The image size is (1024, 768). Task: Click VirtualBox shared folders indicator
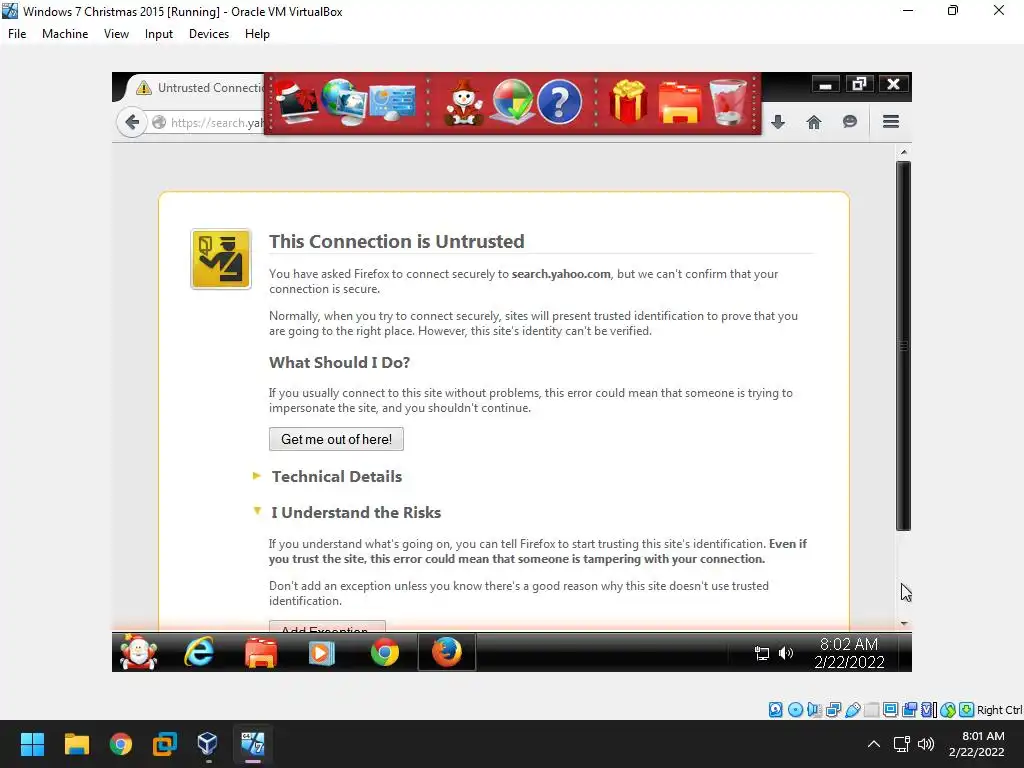871,710
